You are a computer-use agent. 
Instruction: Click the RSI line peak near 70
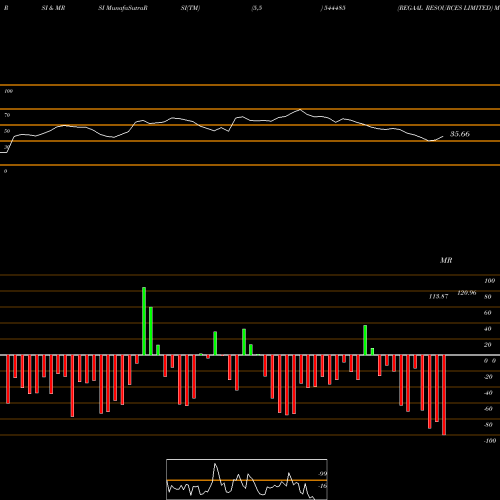(x=300, y=109)
